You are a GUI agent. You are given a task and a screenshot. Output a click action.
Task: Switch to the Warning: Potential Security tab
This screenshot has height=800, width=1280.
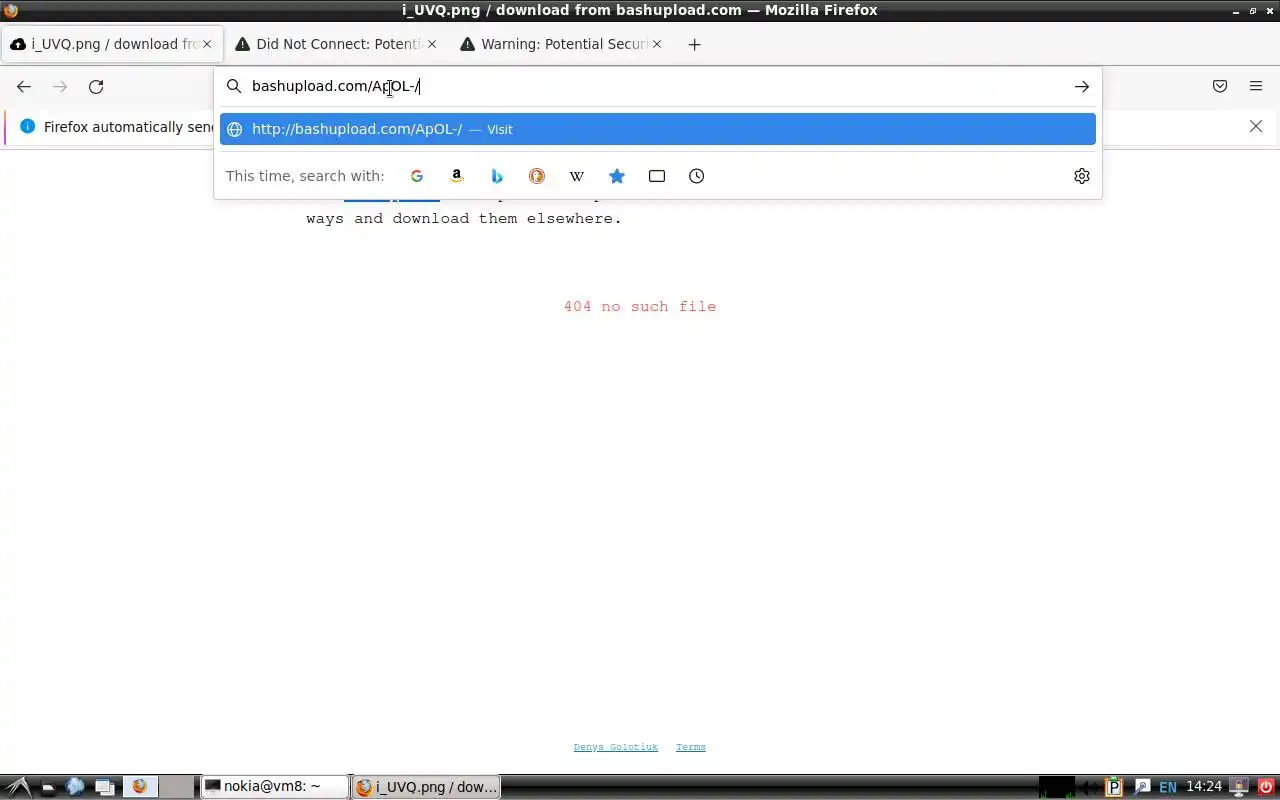(x=560, y=44)
